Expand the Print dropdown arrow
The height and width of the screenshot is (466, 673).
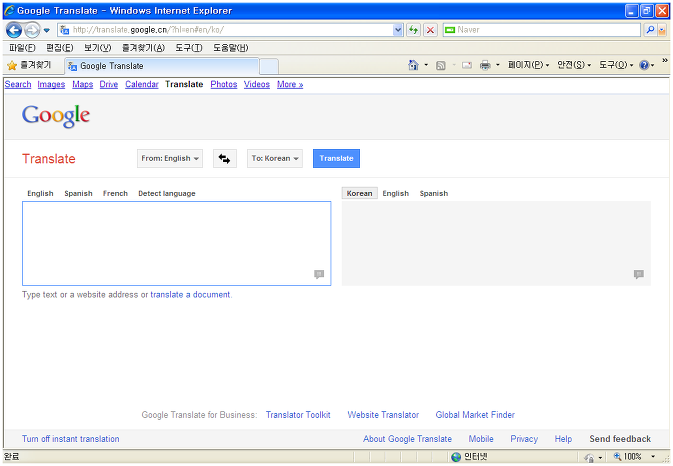click(x=498, y=65)
